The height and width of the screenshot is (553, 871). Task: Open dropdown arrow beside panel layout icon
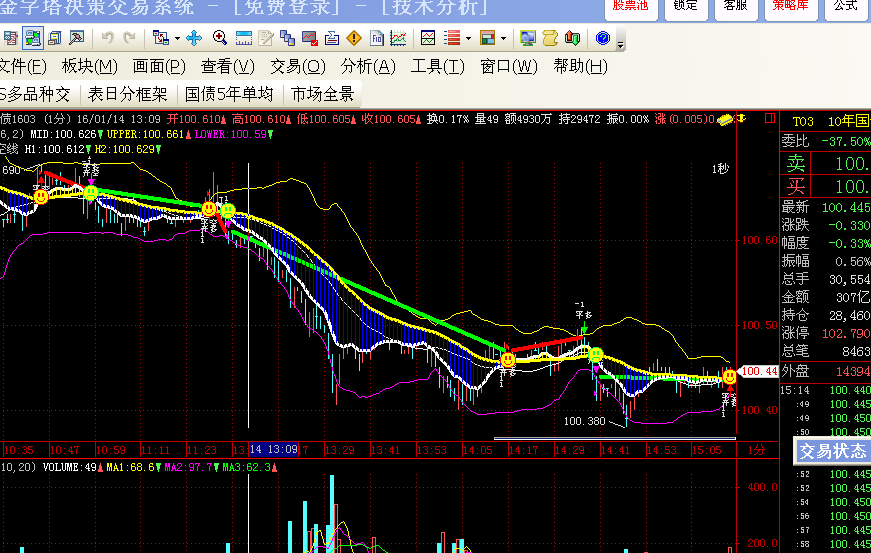tap(503, 38)
